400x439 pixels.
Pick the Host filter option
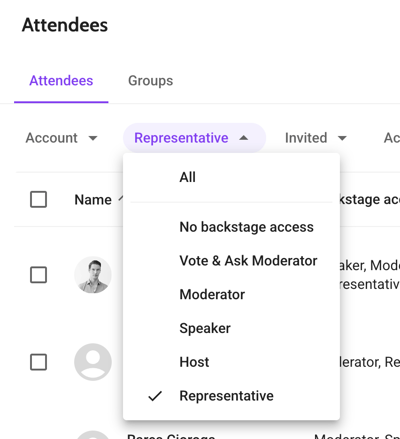(x=231, y=362)
